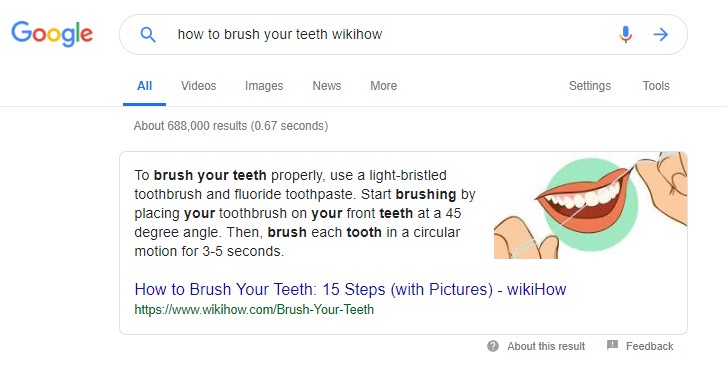Open the How to Brush Your Teeth wikiHow link

click(x=350, y=289)
